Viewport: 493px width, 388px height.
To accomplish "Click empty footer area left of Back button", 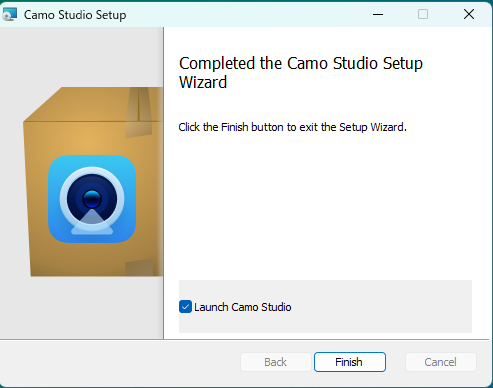I will click(120, 362).
